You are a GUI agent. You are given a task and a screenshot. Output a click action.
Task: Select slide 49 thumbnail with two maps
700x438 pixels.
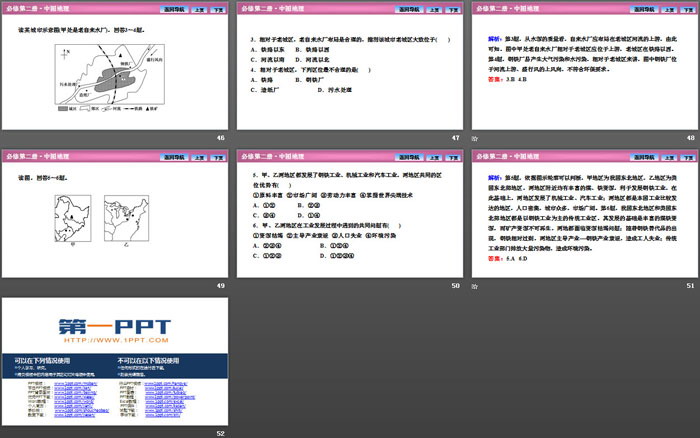click(x=115, y=214)
